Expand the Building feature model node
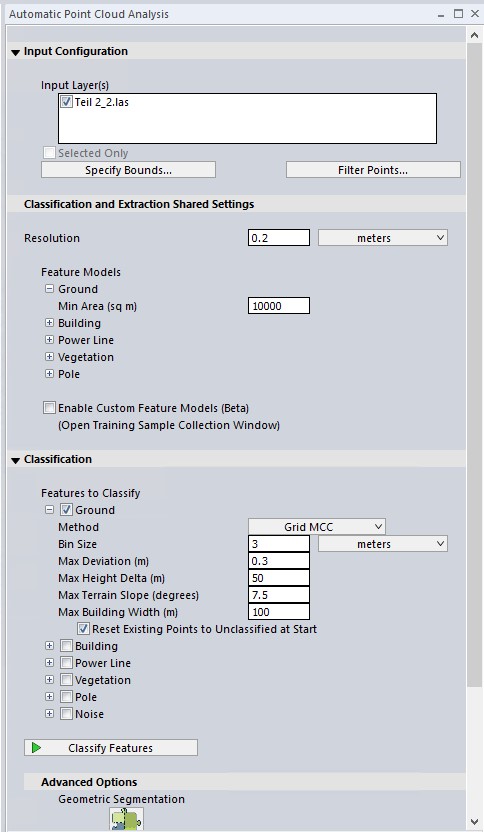 click(49, 323)
